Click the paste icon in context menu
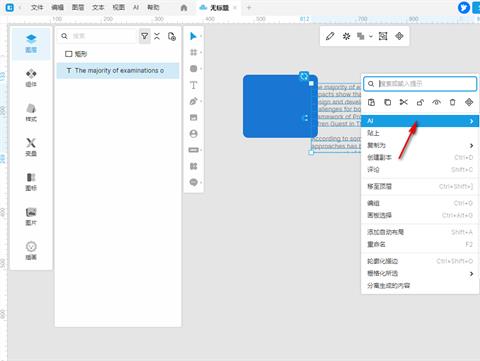Screen dimensions: 480x361 point(371,102)
